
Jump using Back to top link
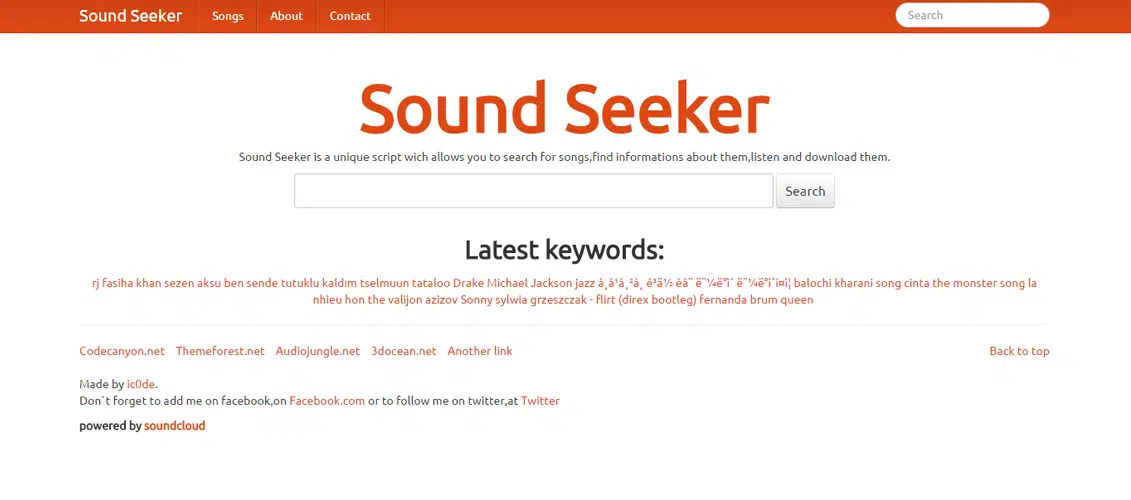(1019, 351)
